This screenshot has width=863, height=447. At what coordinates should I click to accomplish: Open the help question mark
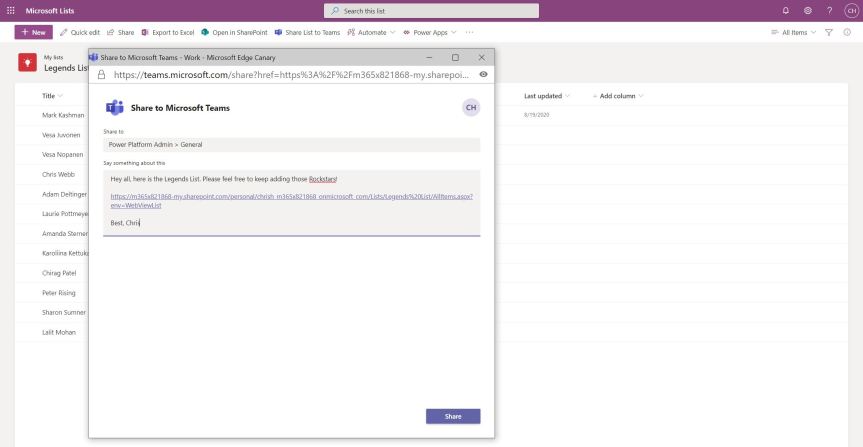tap(829, 10)
